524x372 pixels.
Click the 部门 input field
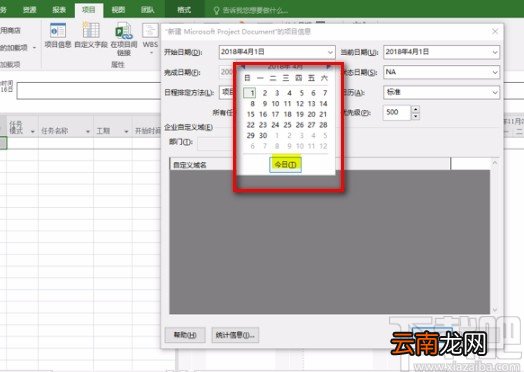216,143
